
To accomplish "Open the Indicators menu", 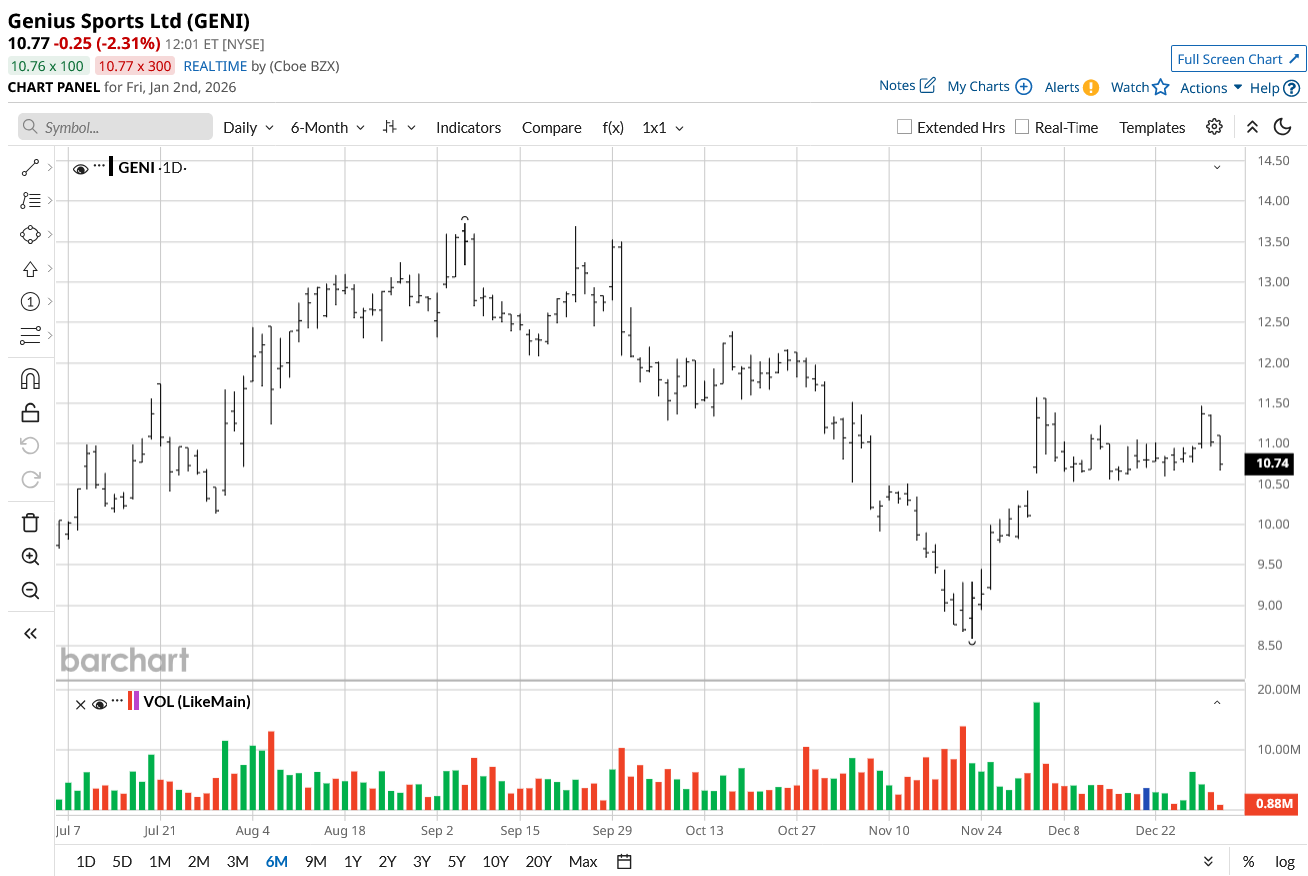I will click(468, 128).
